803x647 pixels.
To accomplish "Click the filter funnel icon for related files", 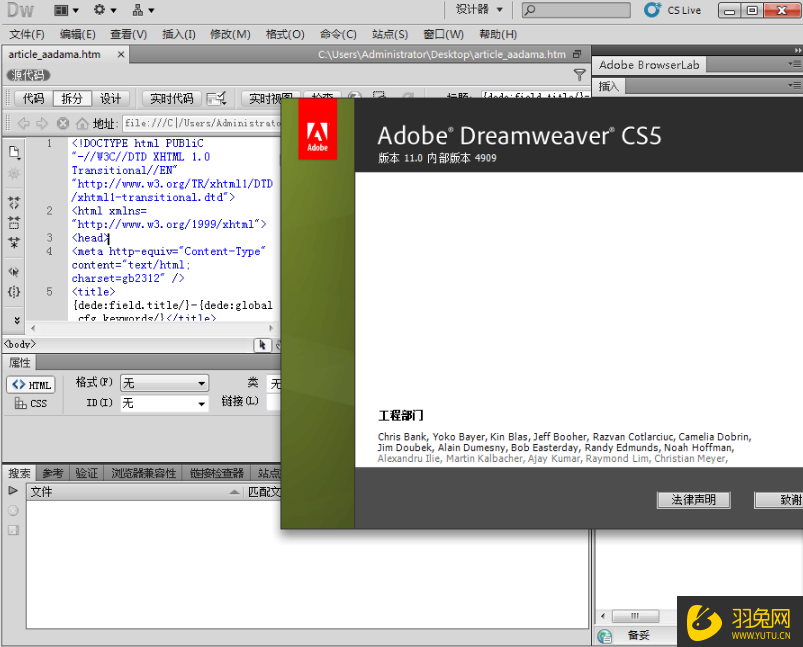I will [579, 75].
